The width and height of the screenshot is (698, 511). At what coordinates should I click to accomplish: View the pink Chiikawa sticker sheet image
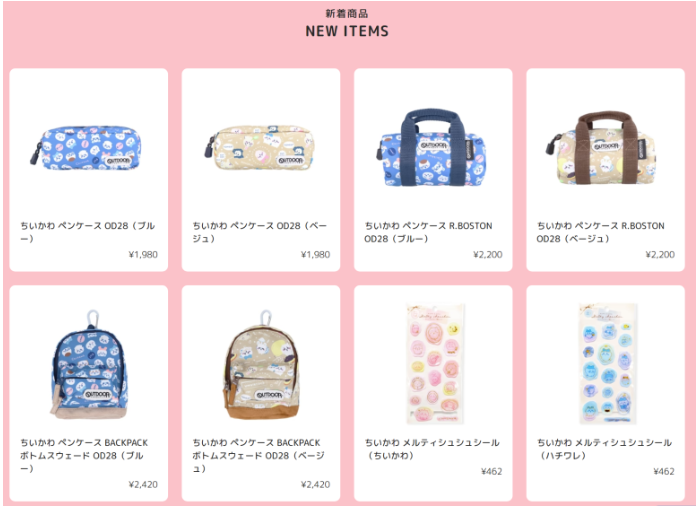[x=436, y=364]
